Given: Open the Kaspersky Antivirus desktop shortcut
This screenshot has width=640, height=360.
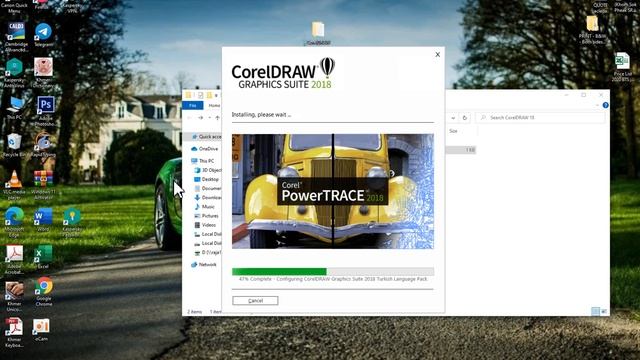Looking at the screenshot, I should [14, 73].
